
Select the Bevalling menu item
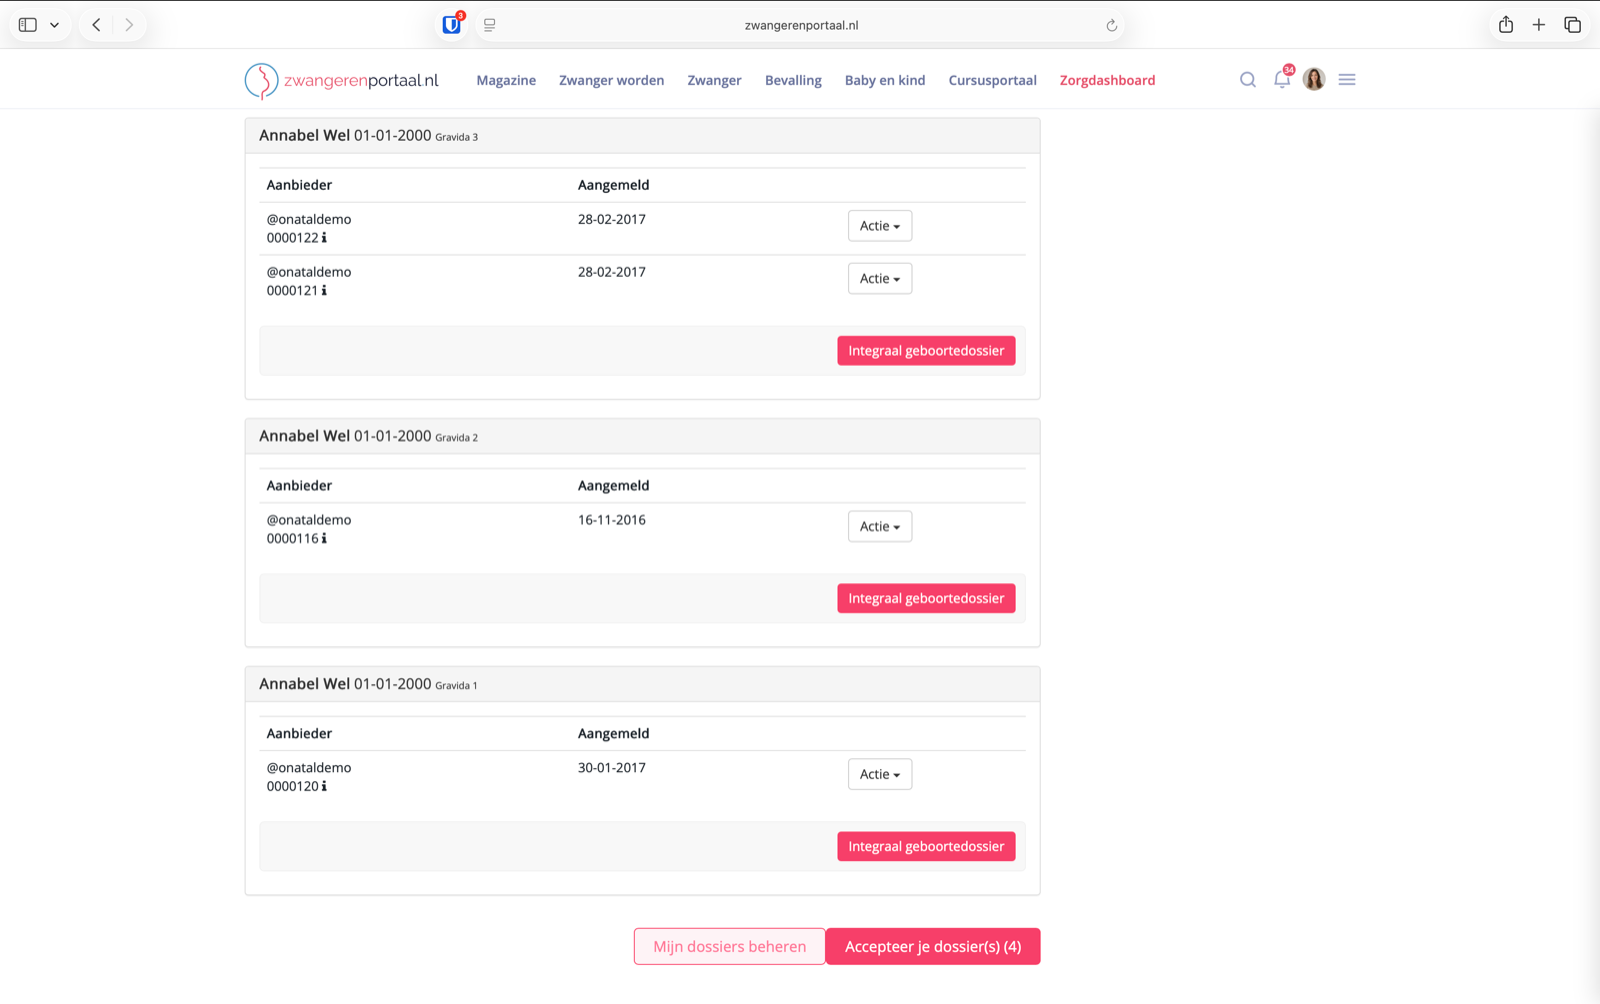[x=793, y=81]
